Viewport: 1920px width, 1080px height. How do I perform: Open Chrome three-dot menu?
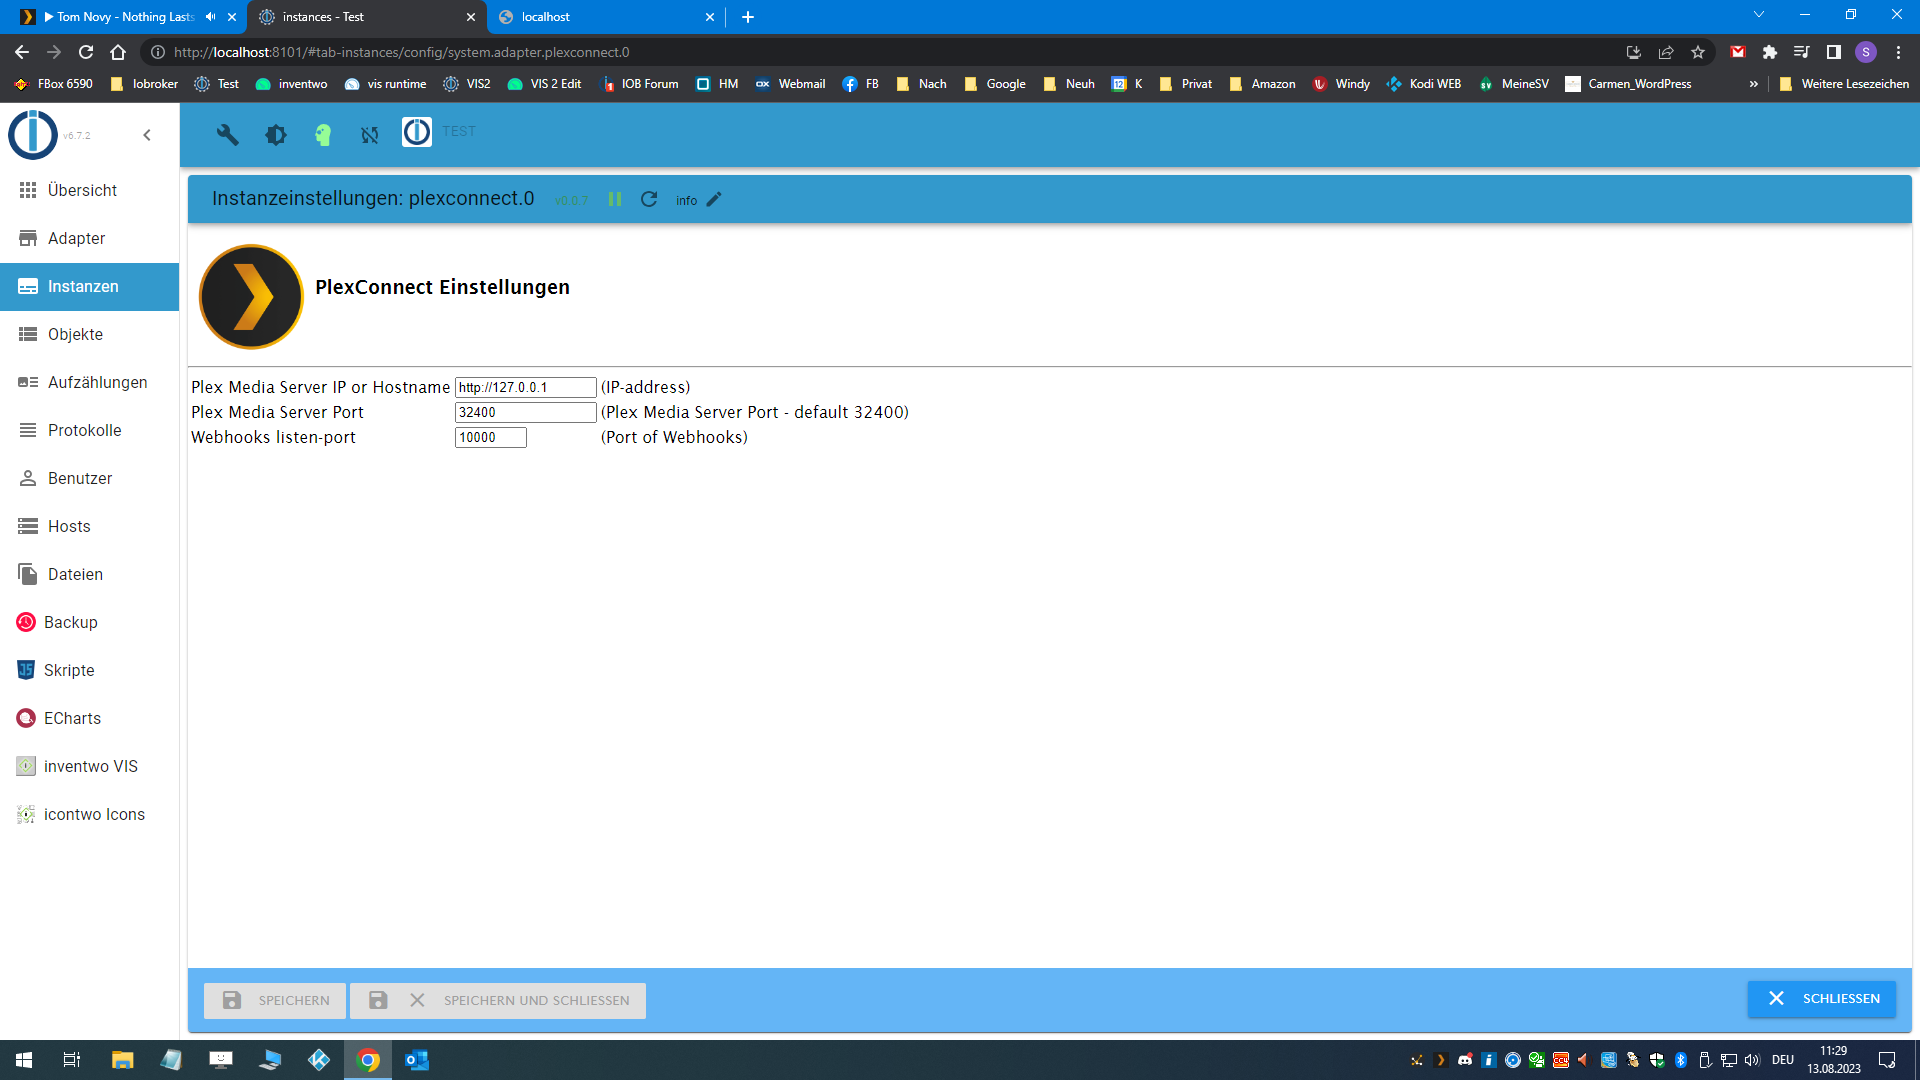pos(1899,52)
